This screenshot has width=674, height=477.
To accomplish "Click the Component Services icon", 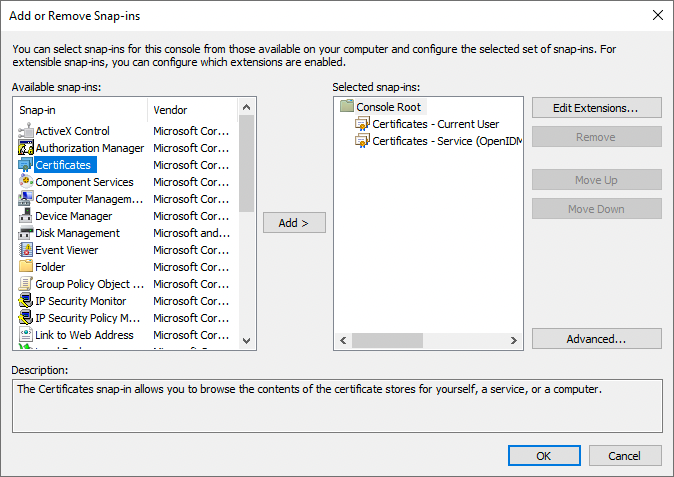I will [26, 182].
